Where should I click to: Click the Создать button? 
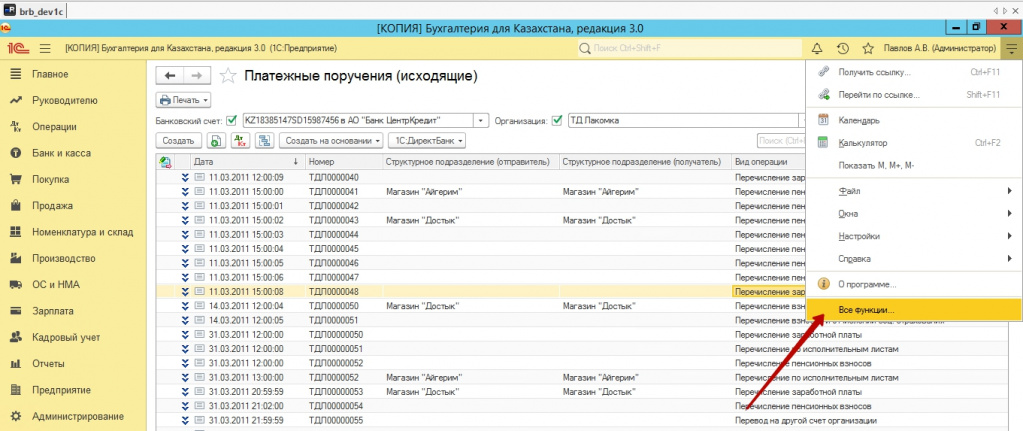coord(178,140)
